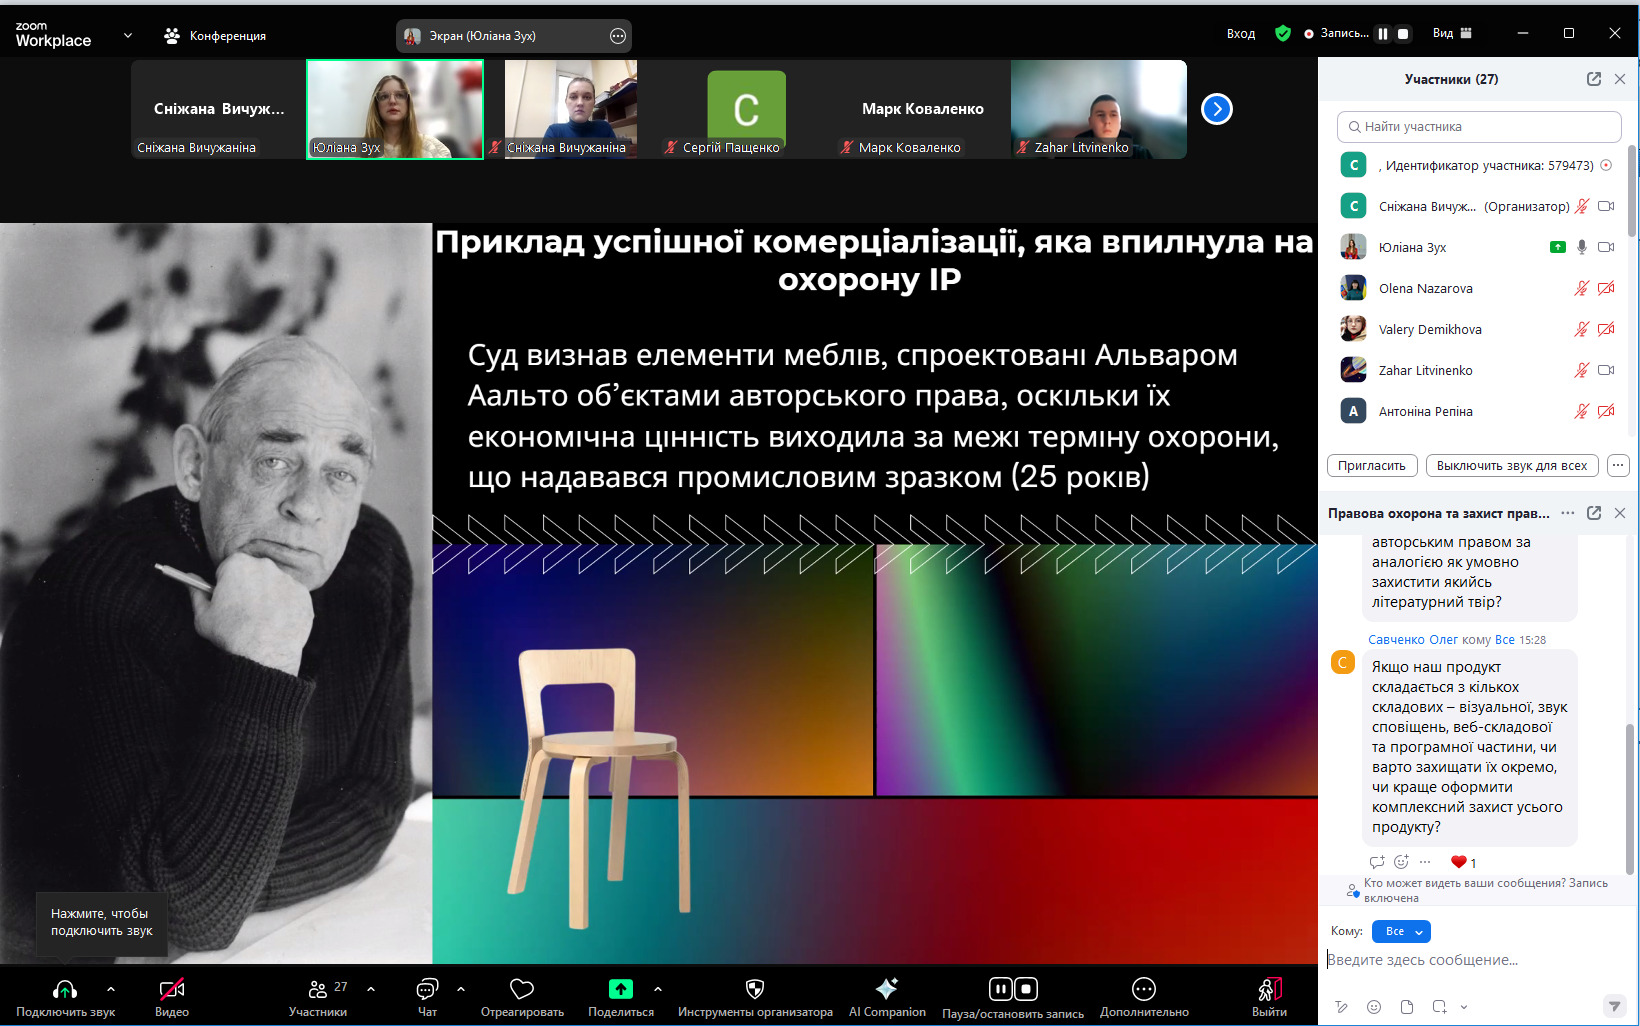Expand the Zoom Workplace dropdown chevron
1640x1026 pixels.
(128, 35)
